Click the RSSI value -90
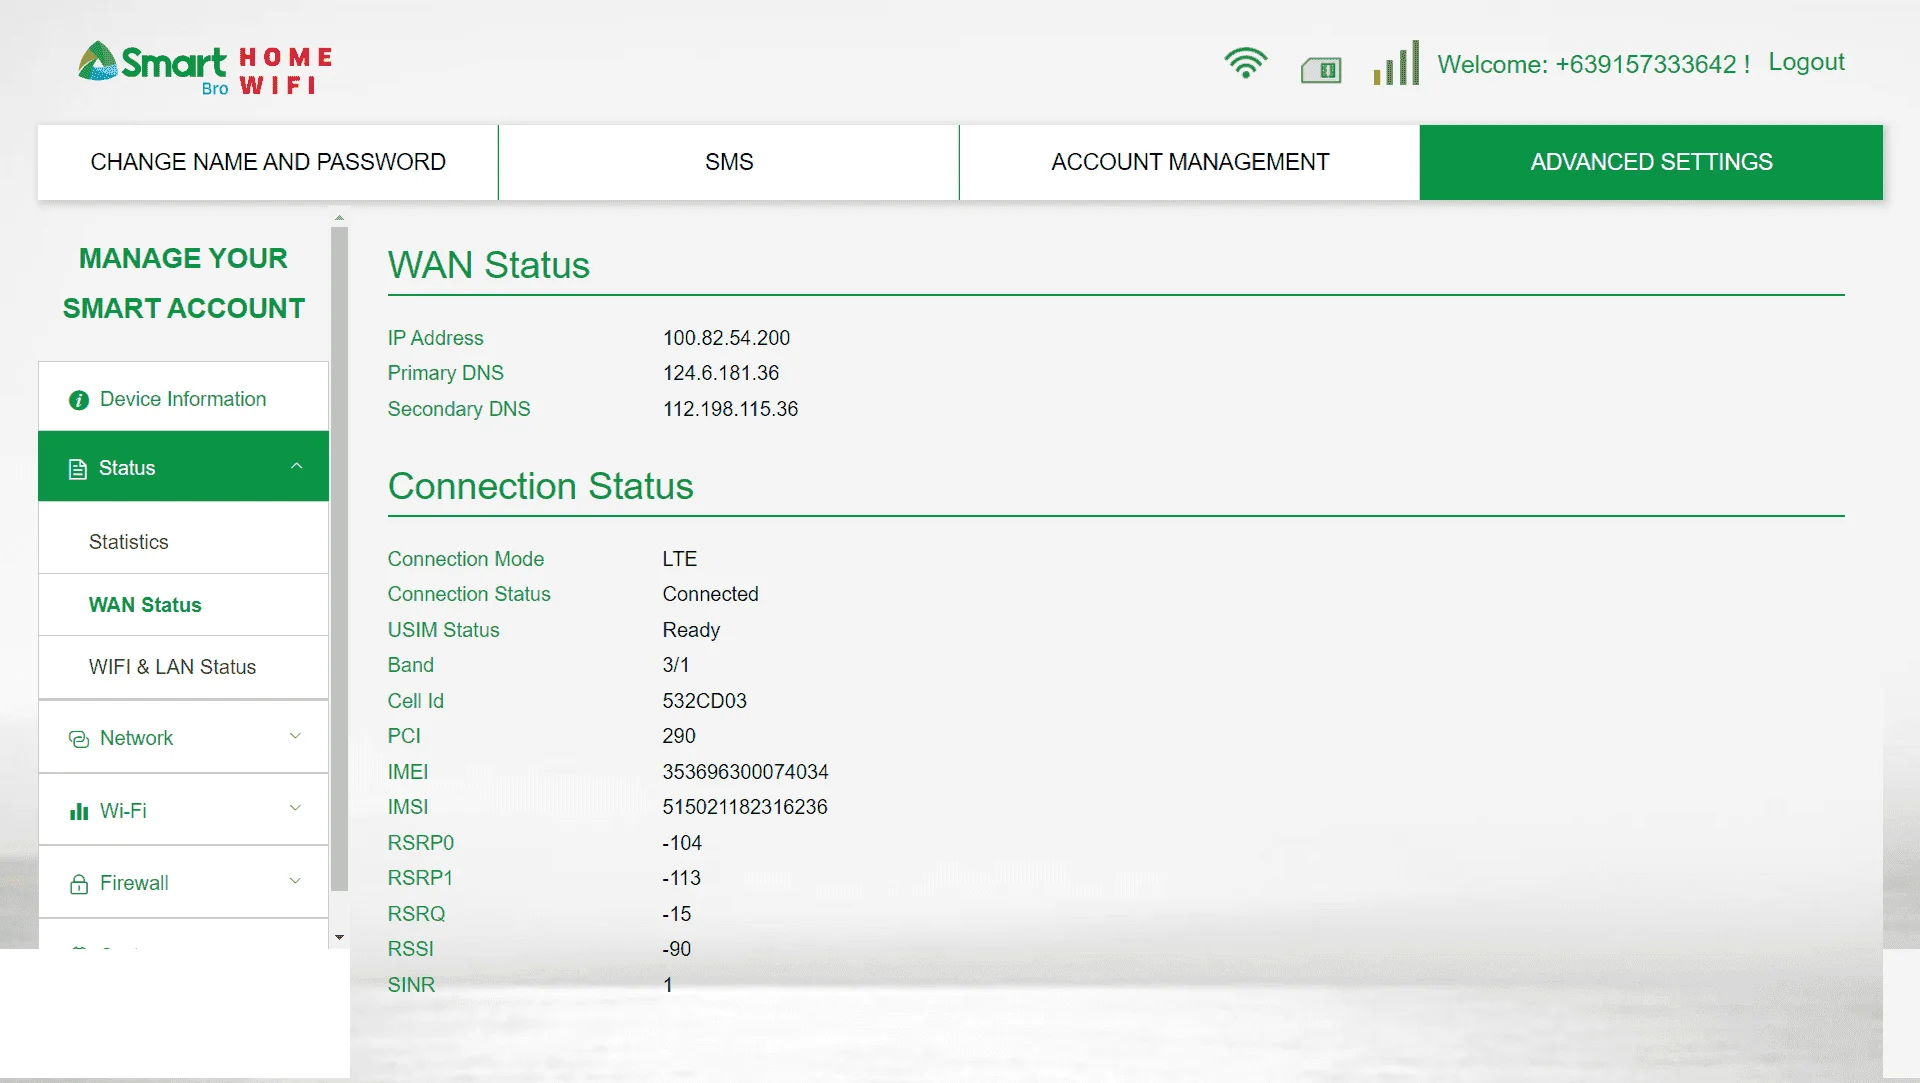This screenshot has height=1083, width=1920. click(676, 949)
